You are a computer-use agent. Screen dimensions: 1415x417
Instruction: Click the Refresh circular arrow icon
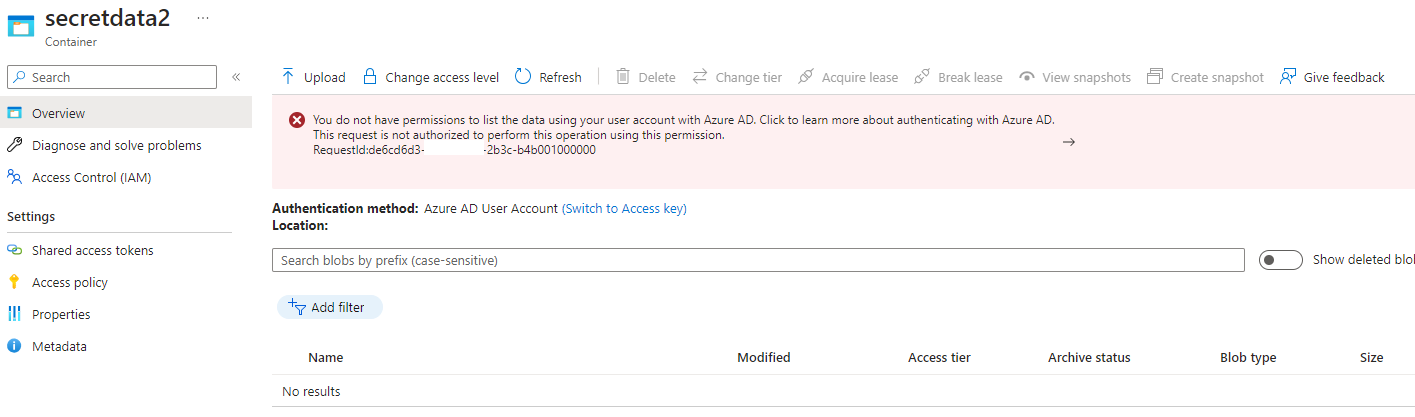coord(523,77)
